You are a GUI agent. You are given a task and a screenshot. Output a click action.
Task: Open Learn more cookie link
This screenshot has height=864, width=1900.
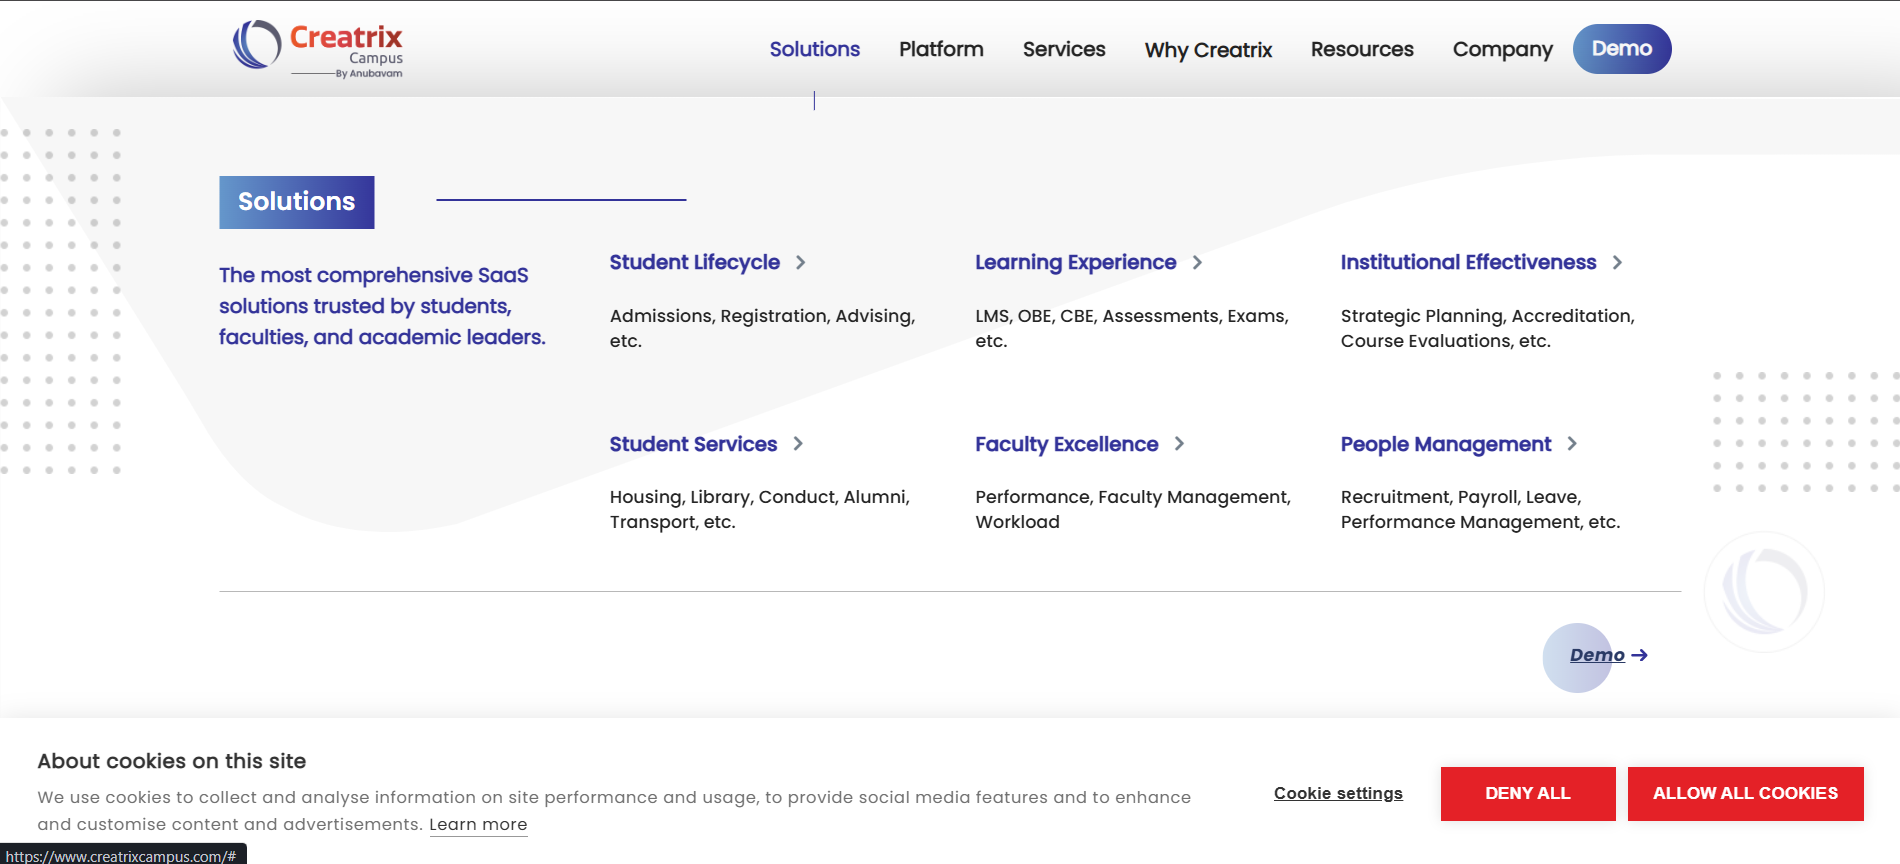point(478,825)
